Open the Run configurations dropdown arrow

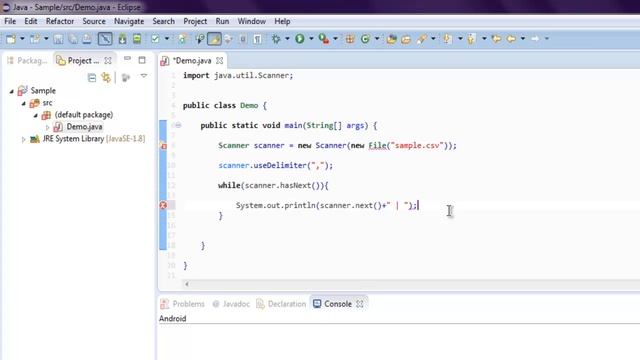point(311,39)
